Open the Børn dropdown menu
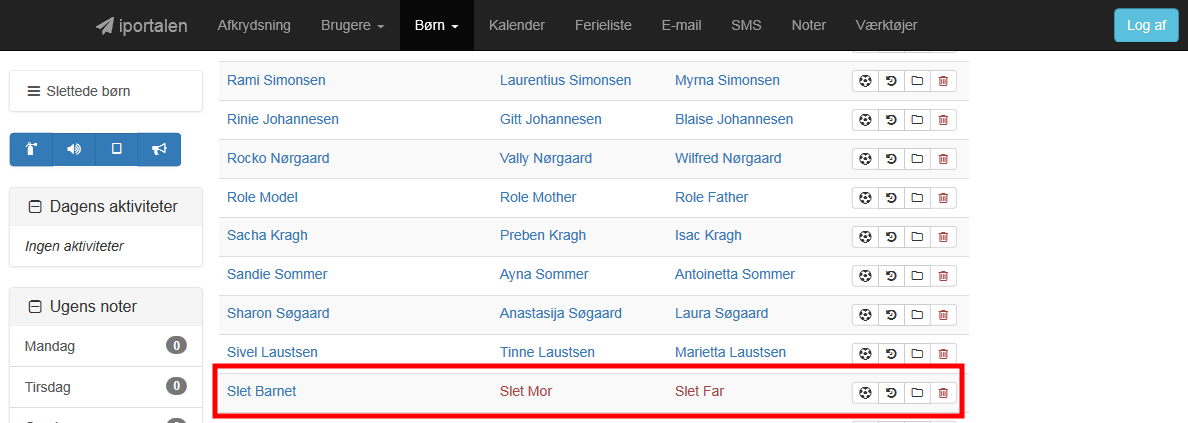The height and width of the screenshot is (423, 1188). [437, 25]
